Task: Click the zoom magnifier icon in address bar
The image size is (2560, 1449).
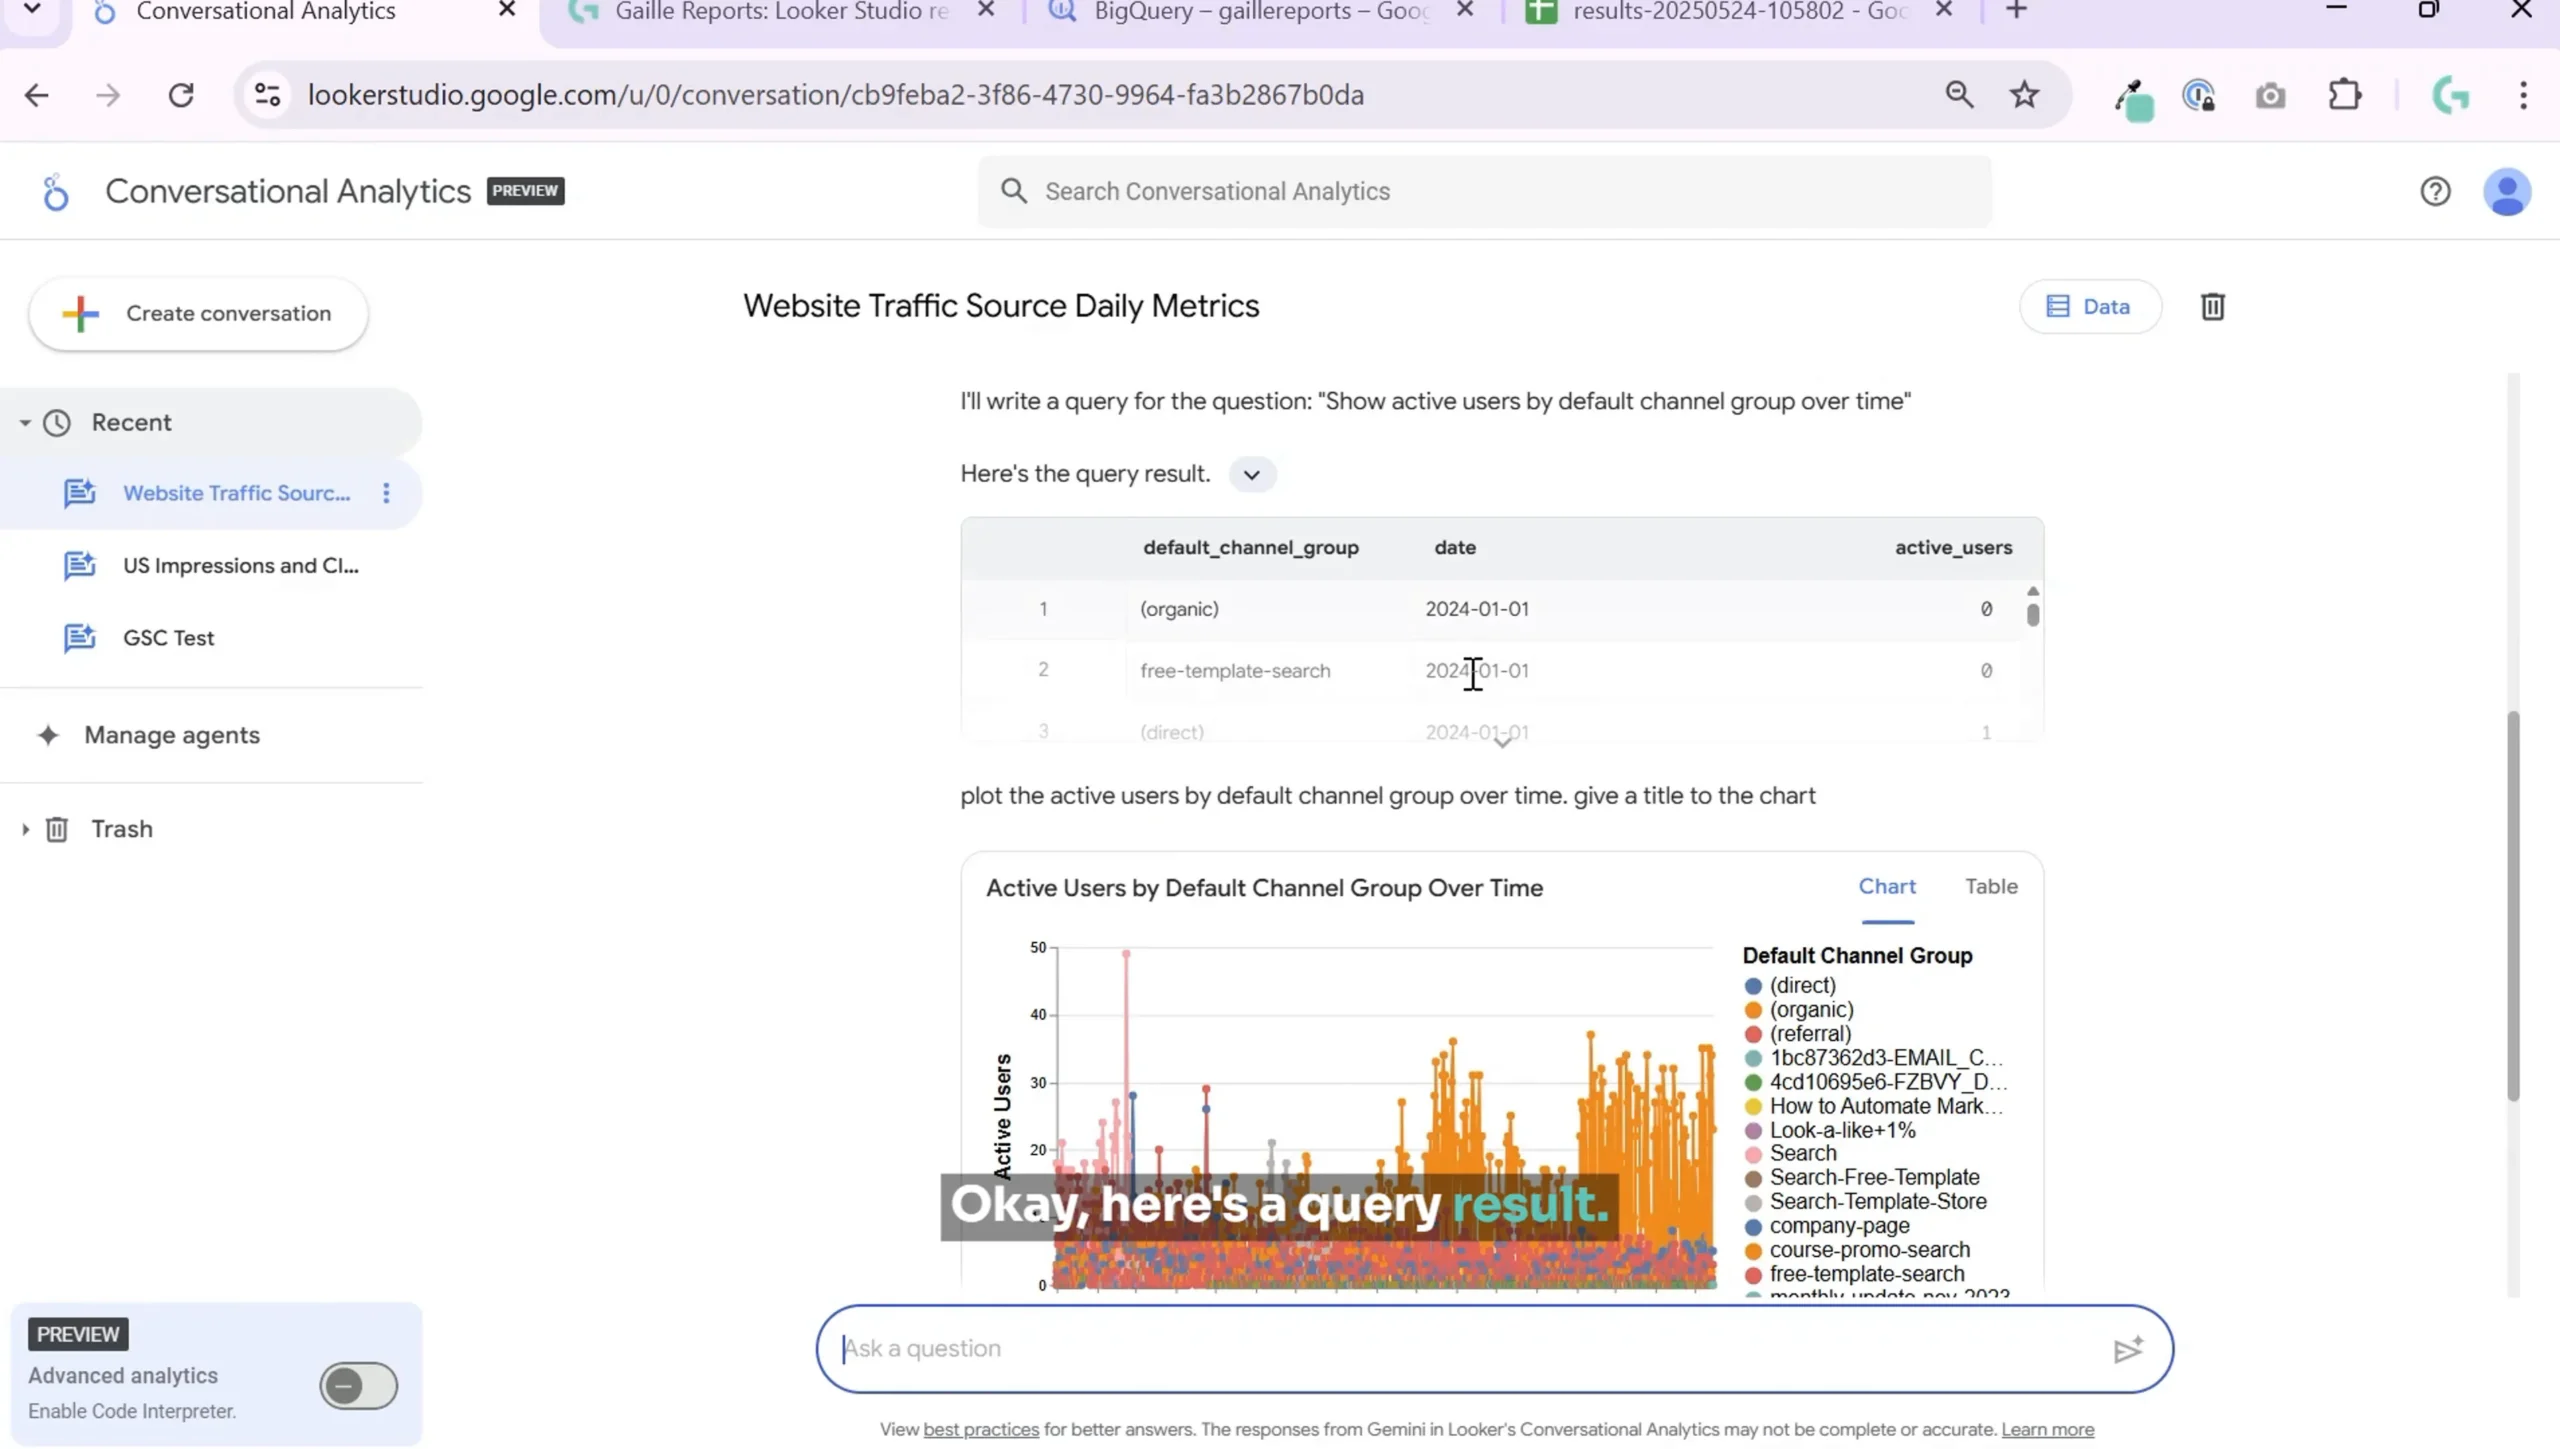Action: (1959, 95)
